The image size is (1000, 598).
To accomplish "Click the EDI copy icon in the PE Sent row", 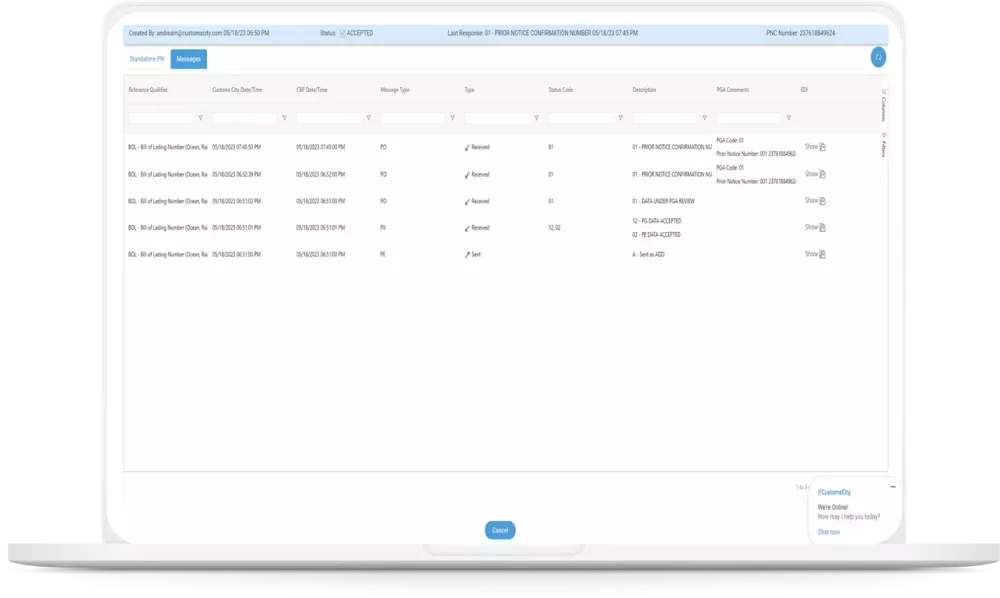I will pos(823,254).
